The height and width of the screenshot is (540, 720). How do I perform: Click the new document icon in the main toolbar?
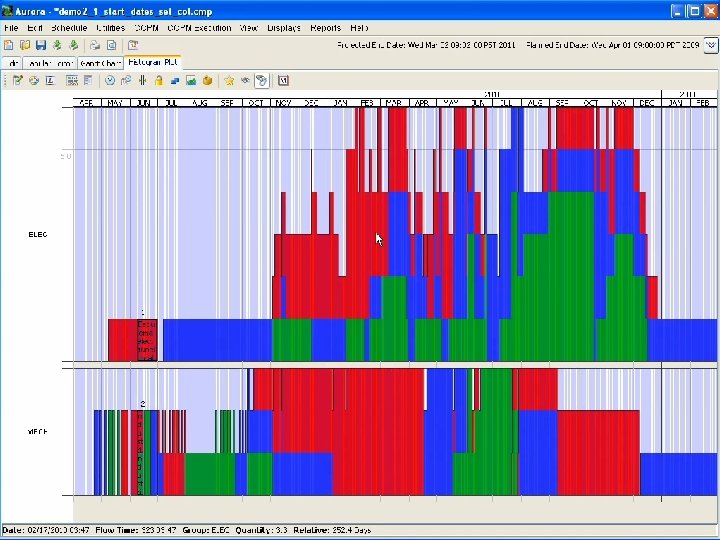tap(8, 45)
